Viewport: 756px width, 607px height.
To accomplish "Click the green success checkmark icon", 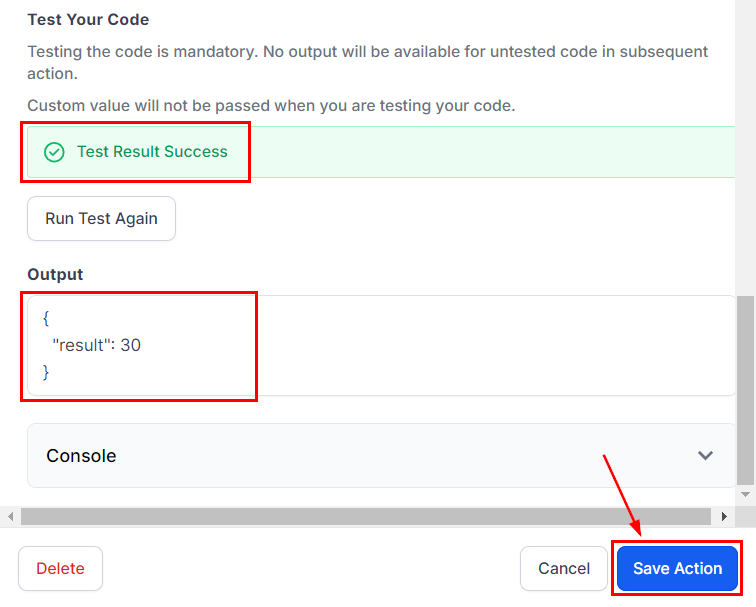I will (54, 152).
